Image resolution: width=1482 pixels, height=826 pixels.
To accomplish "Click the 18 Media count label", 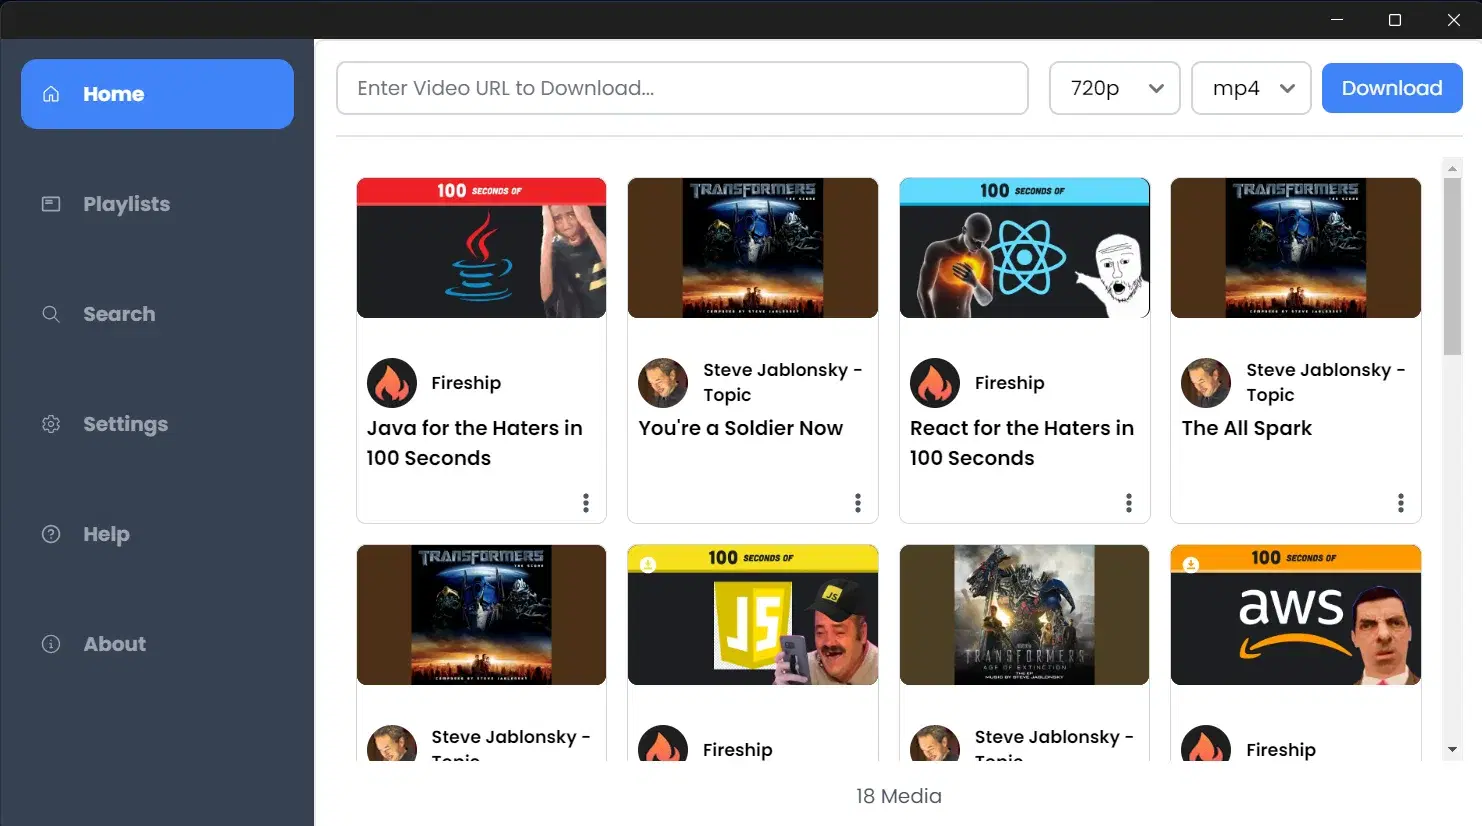I will [x=899, y=796].
